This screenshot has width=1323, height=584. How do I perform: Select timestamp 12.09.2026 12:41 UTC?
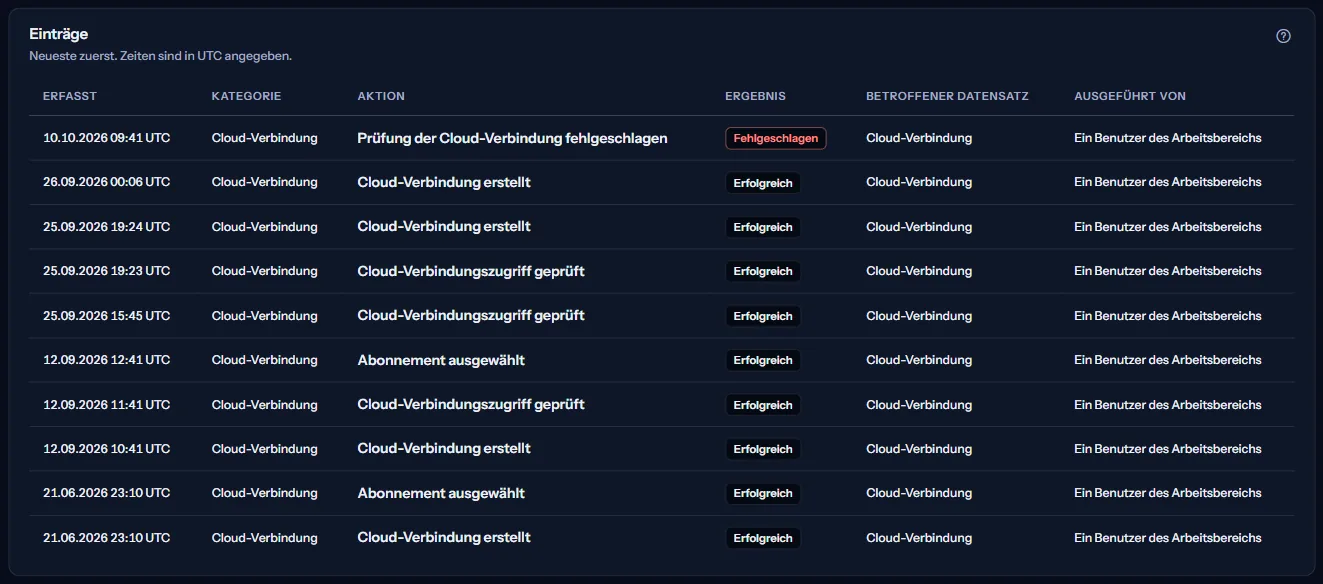[106, 360]
